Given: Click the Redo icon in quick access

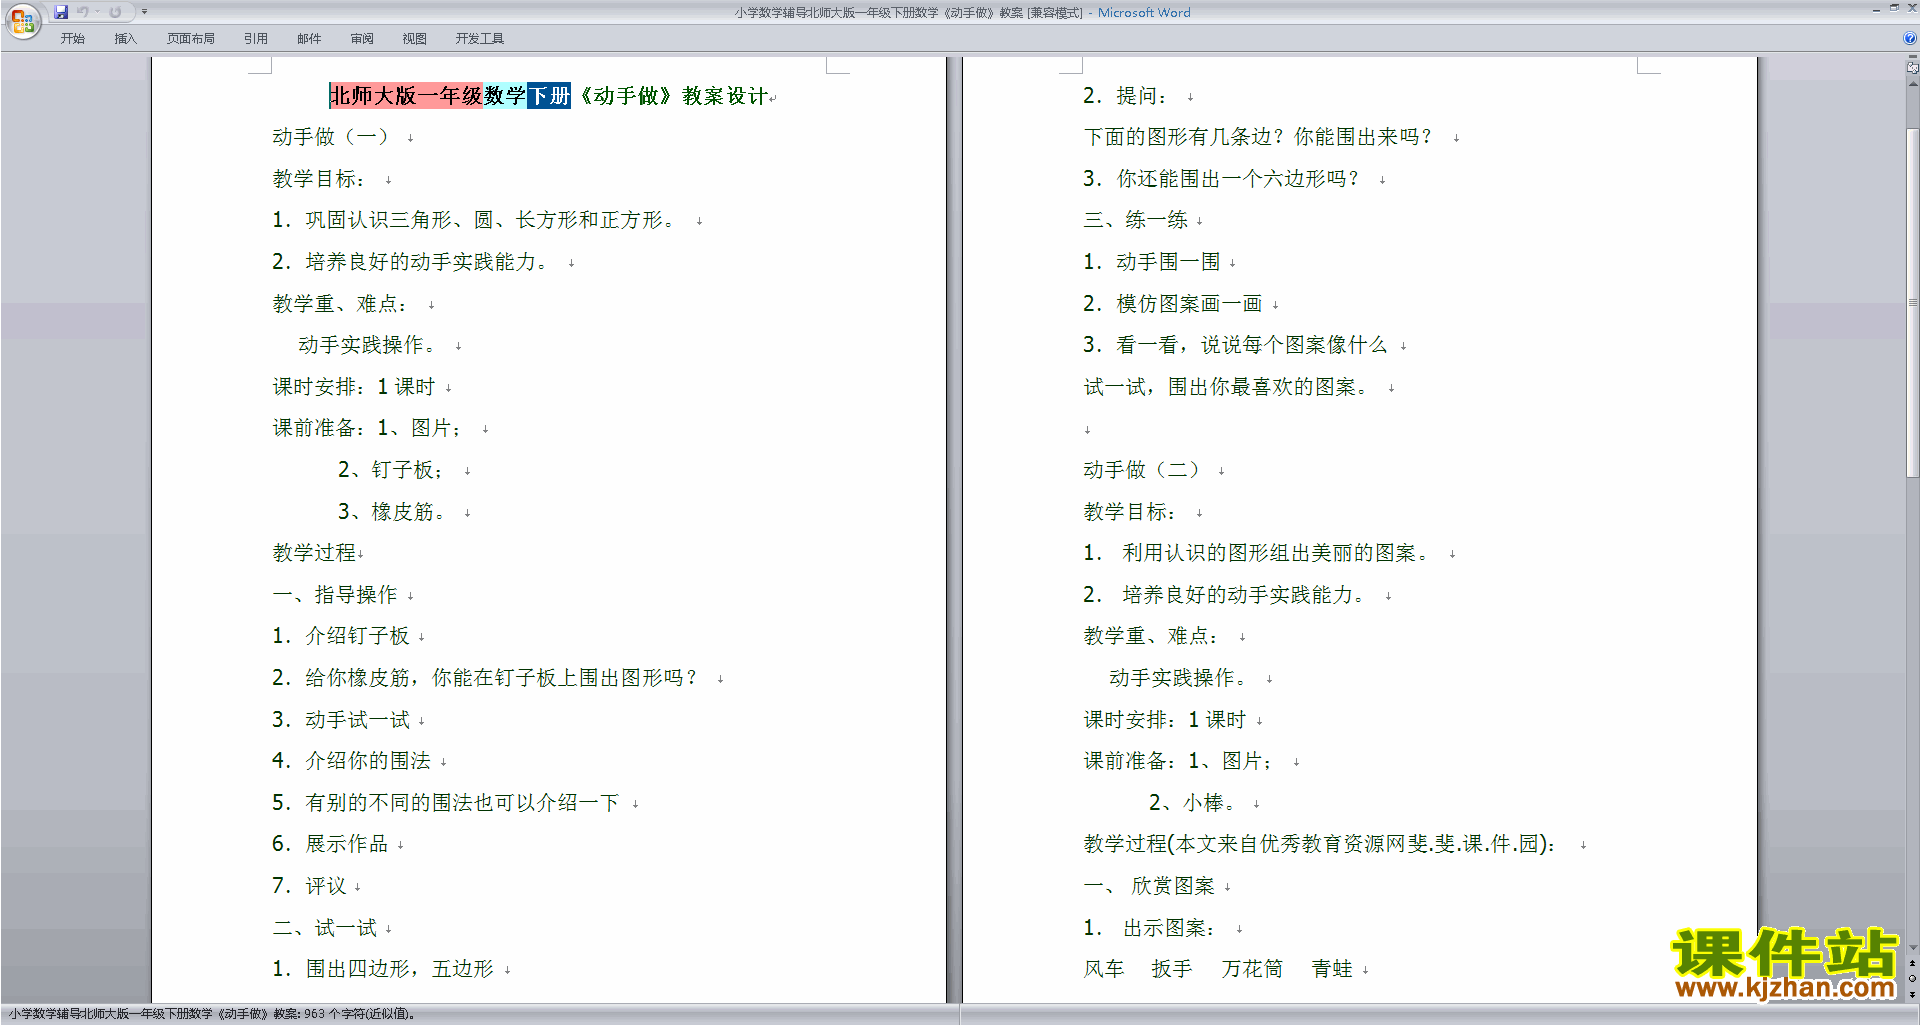Looking at the screenshot, I should click(115, 12).
